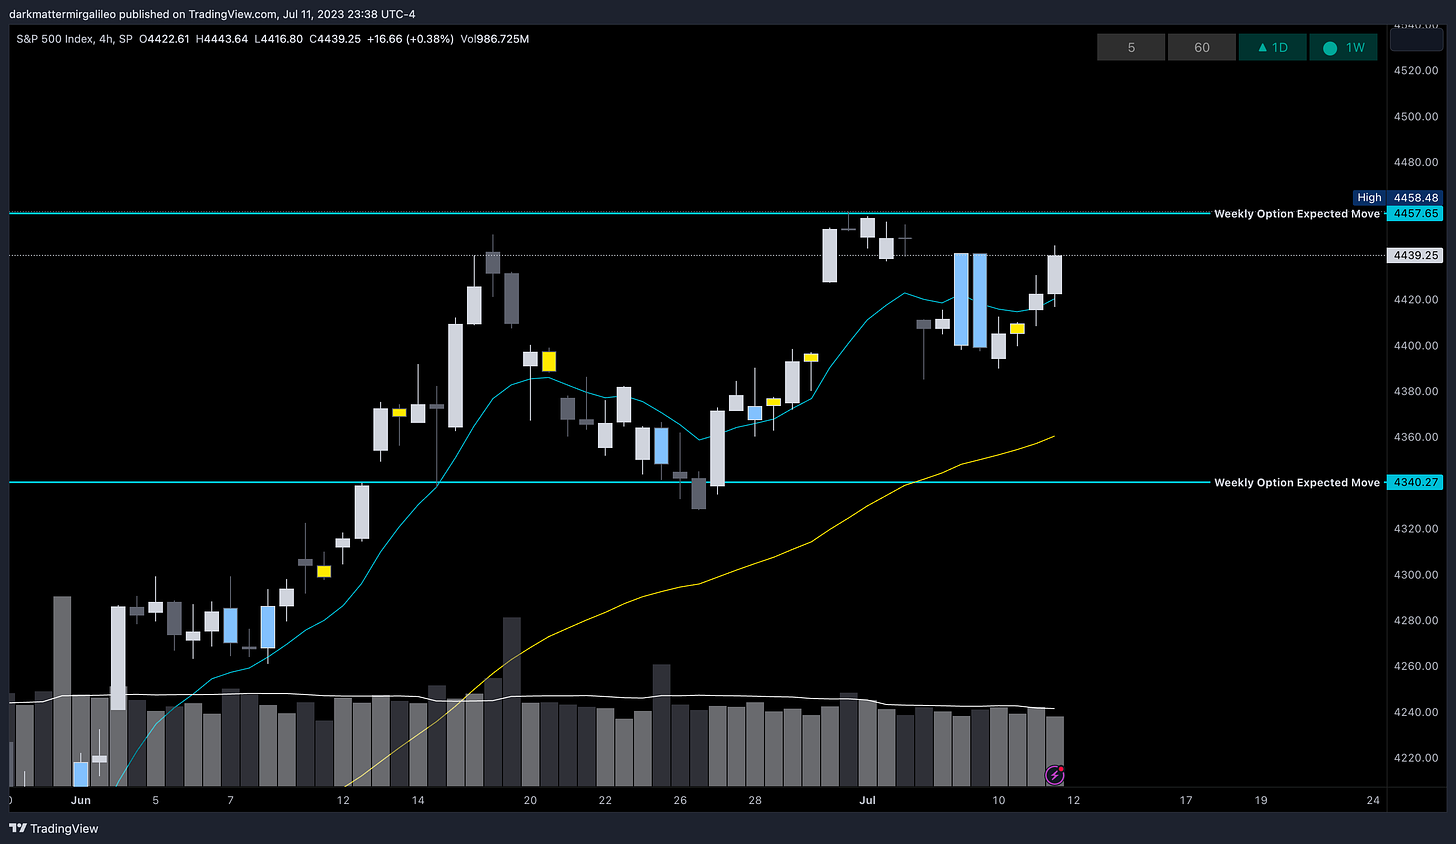
Task: Click the 4500.00 price axis label
Action: [1416, 116]
